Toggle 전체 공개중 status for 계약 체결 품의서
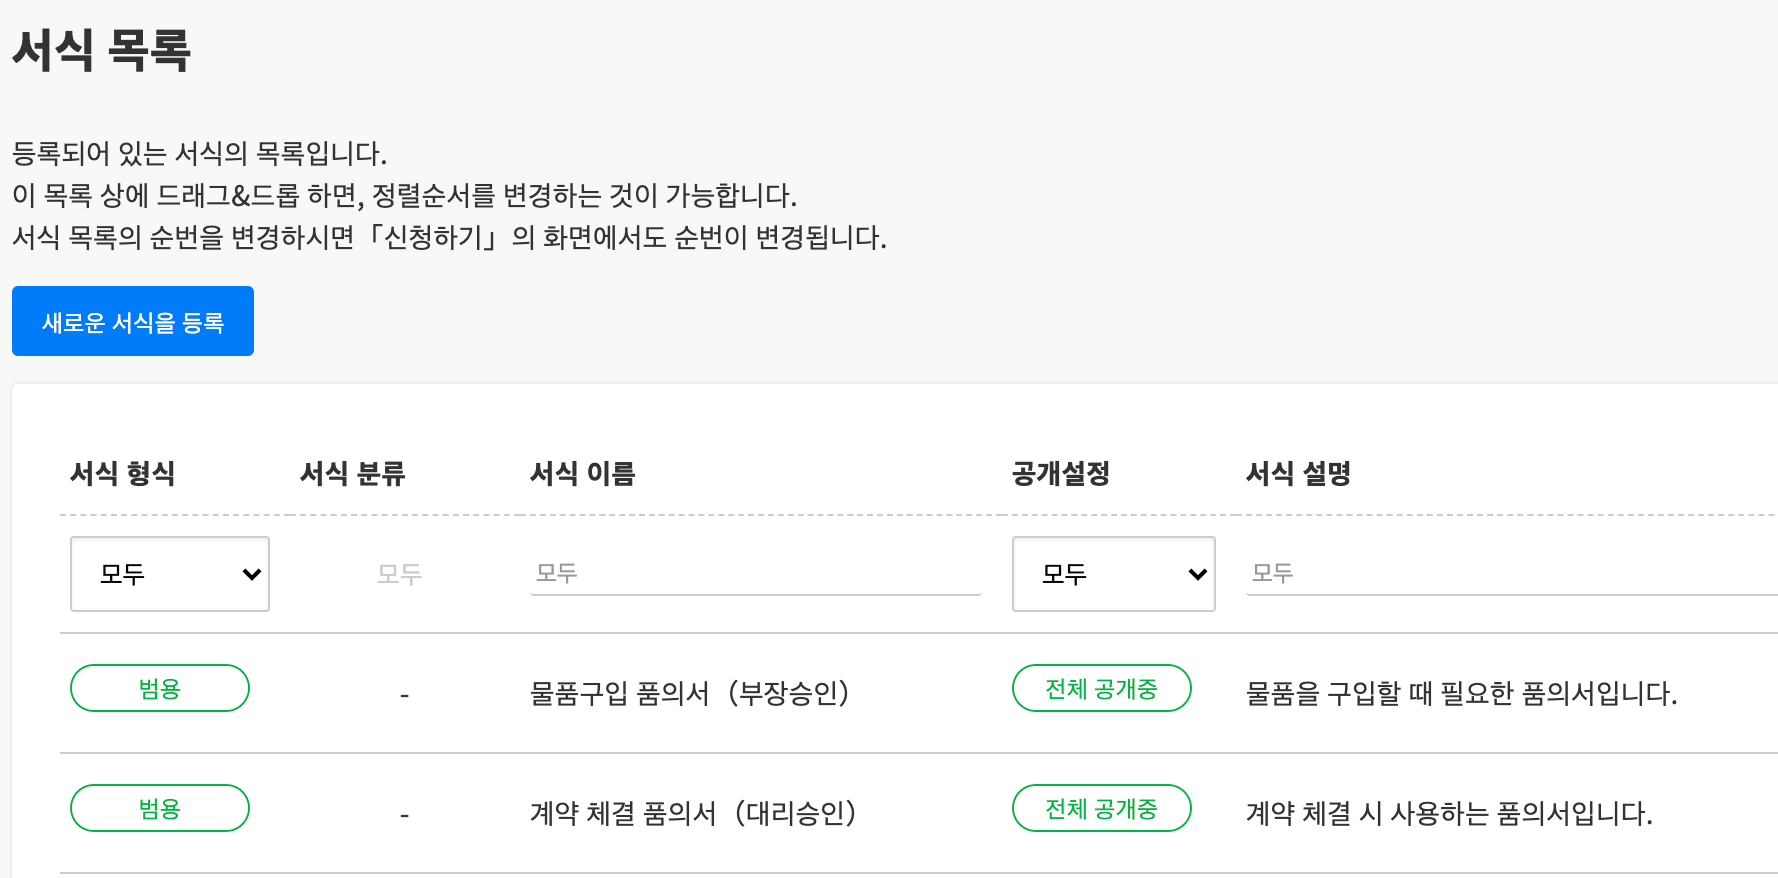 click(1101, 808)
